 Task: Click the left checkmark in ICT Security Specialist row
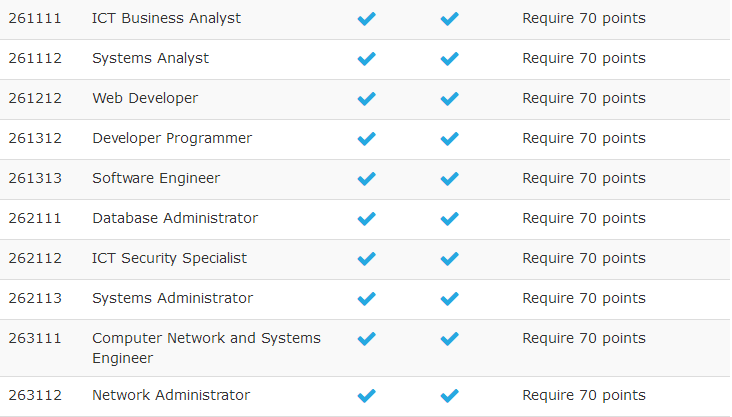pos(366,259)
